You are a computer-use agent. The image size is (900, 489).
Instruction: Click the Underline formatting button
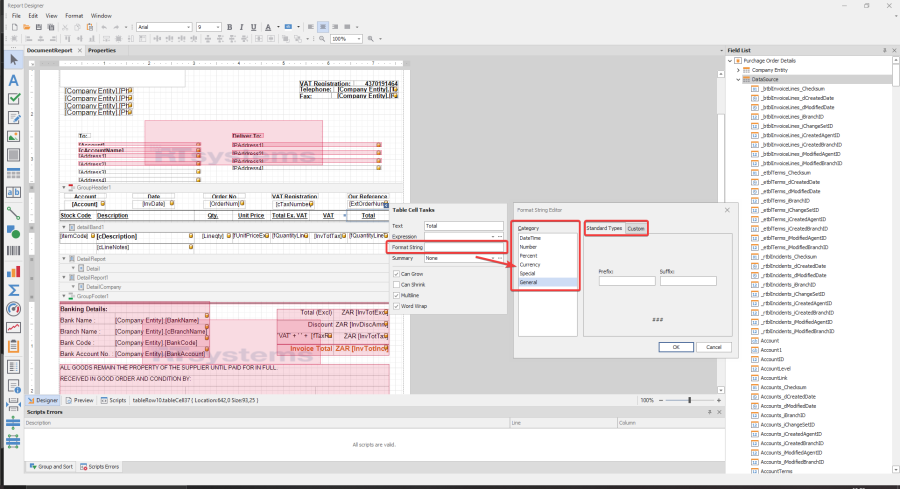(252, 26)
